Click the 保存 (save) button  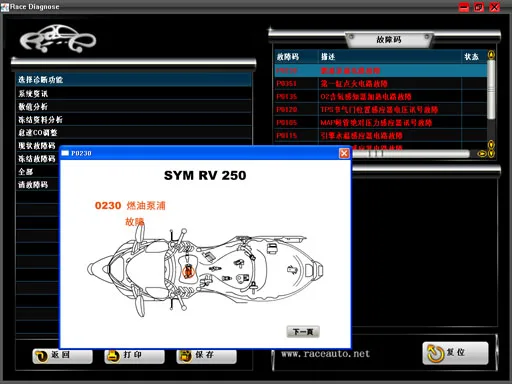click(206, 356)
